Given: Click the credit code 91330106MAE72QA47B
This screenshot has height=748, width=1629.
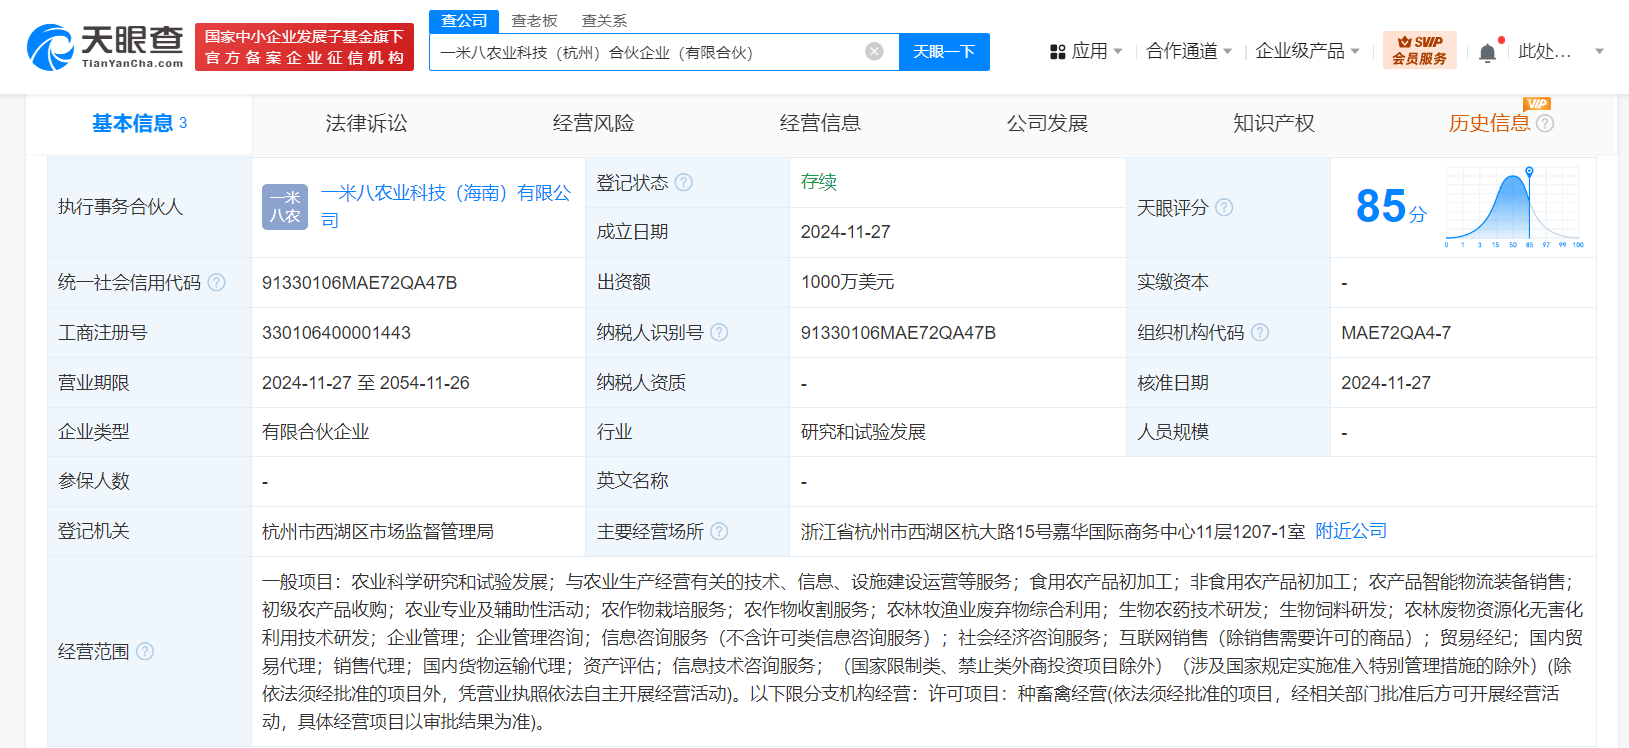Looking at the screenshot, I should (x=359, y=283).
